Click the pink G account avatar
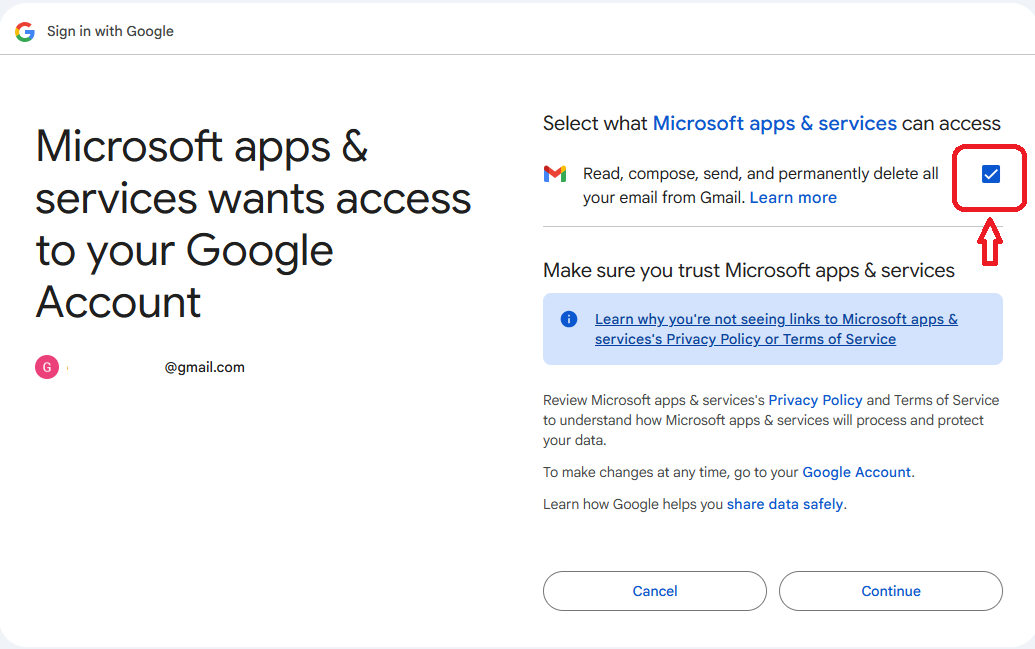Image resolution: width=1035 pixels, height=649 pixels. (47, 367)
